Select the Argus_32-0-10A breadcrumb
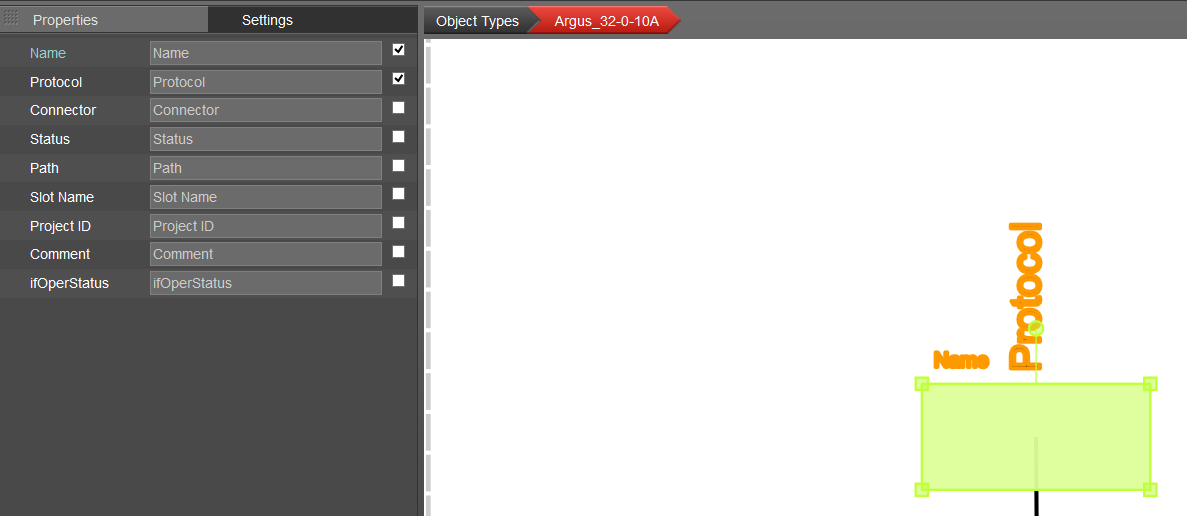The height and width of the screenshot is (516, 1187). (x=606, y=21)
